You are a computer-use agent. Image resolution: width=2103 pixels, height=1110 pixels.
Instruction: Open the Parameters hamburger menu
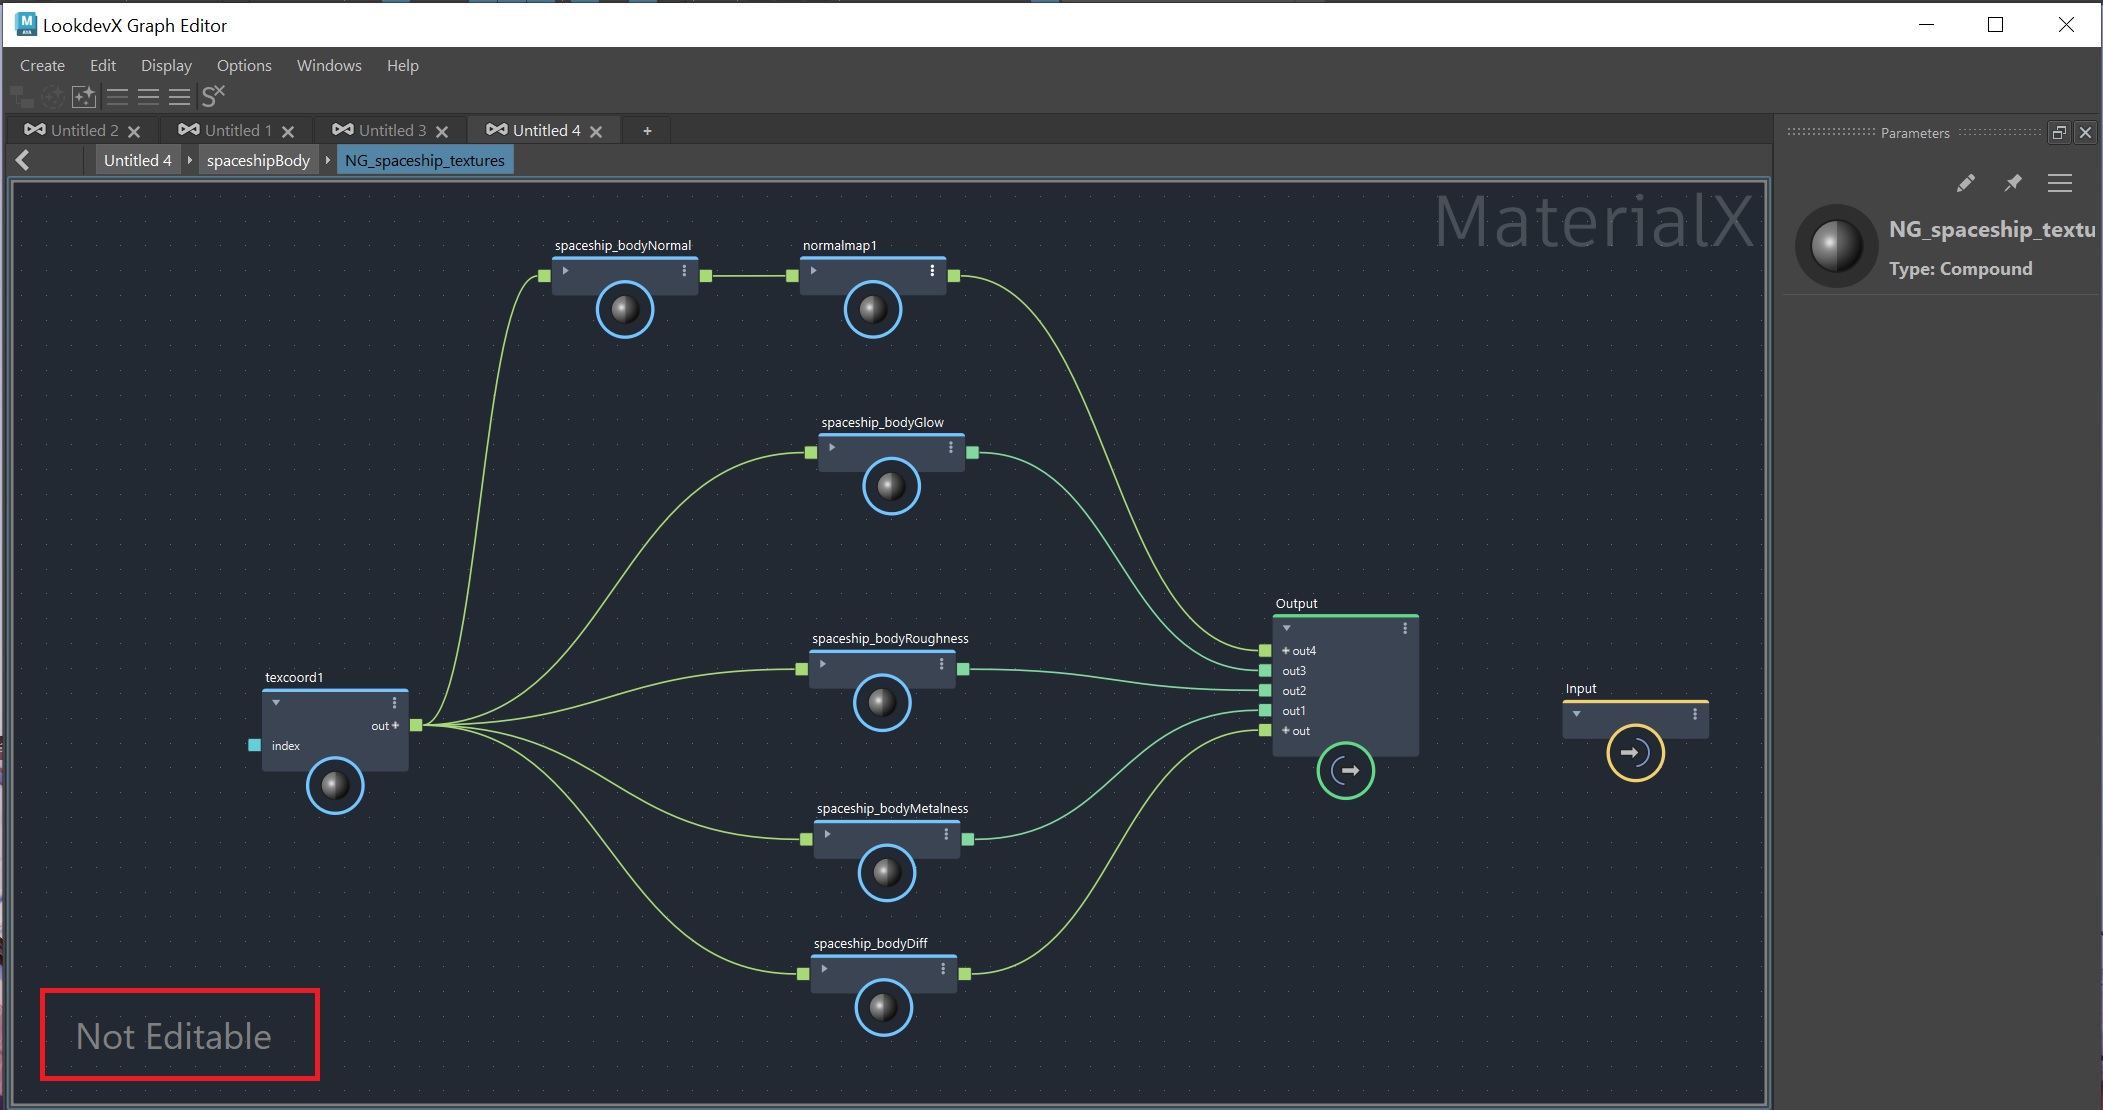[x=2059, y=183]
